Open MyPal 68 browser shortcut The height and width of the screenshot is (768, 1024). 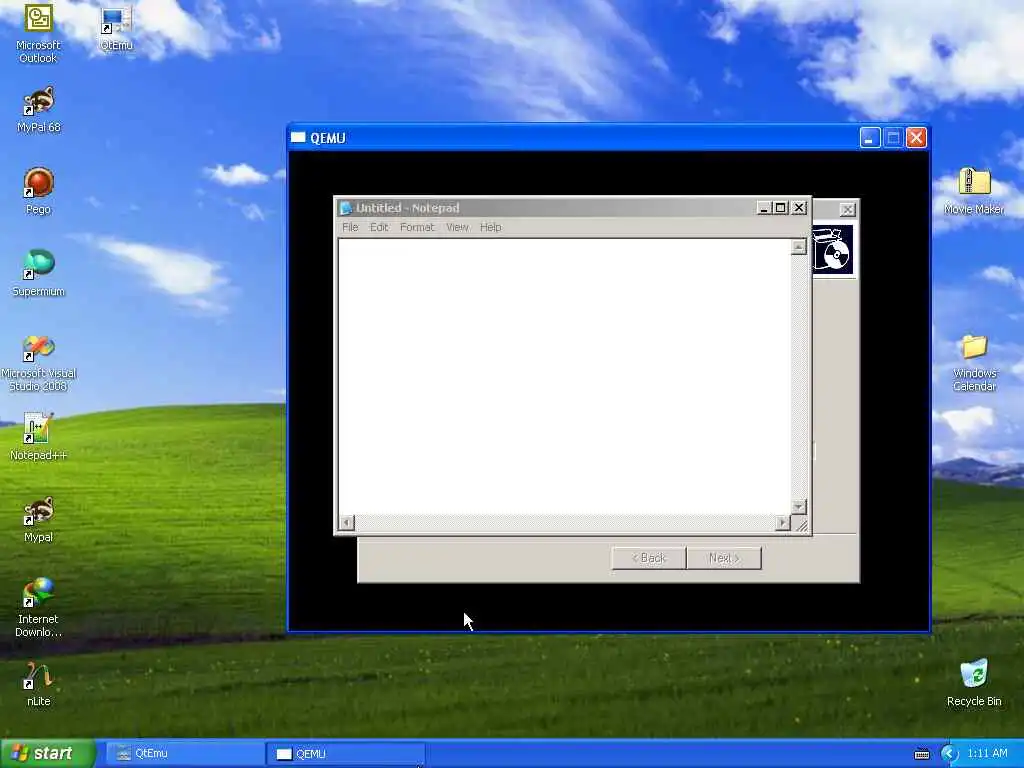tap(39, 110)
